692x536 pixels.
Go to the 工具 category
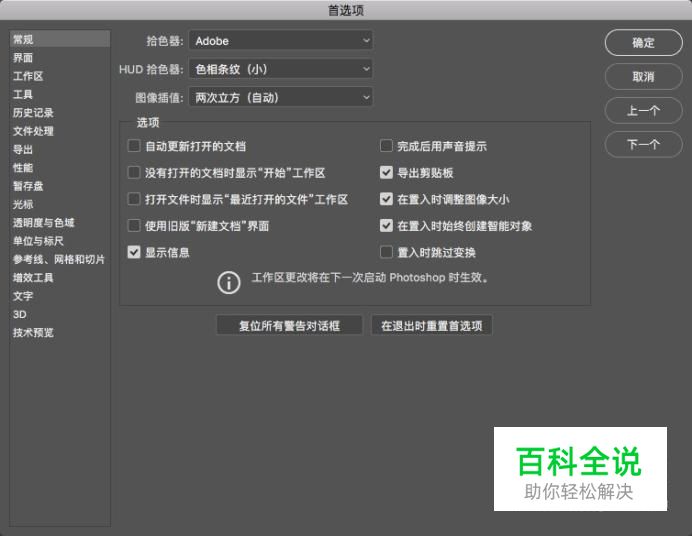[60, 94]
